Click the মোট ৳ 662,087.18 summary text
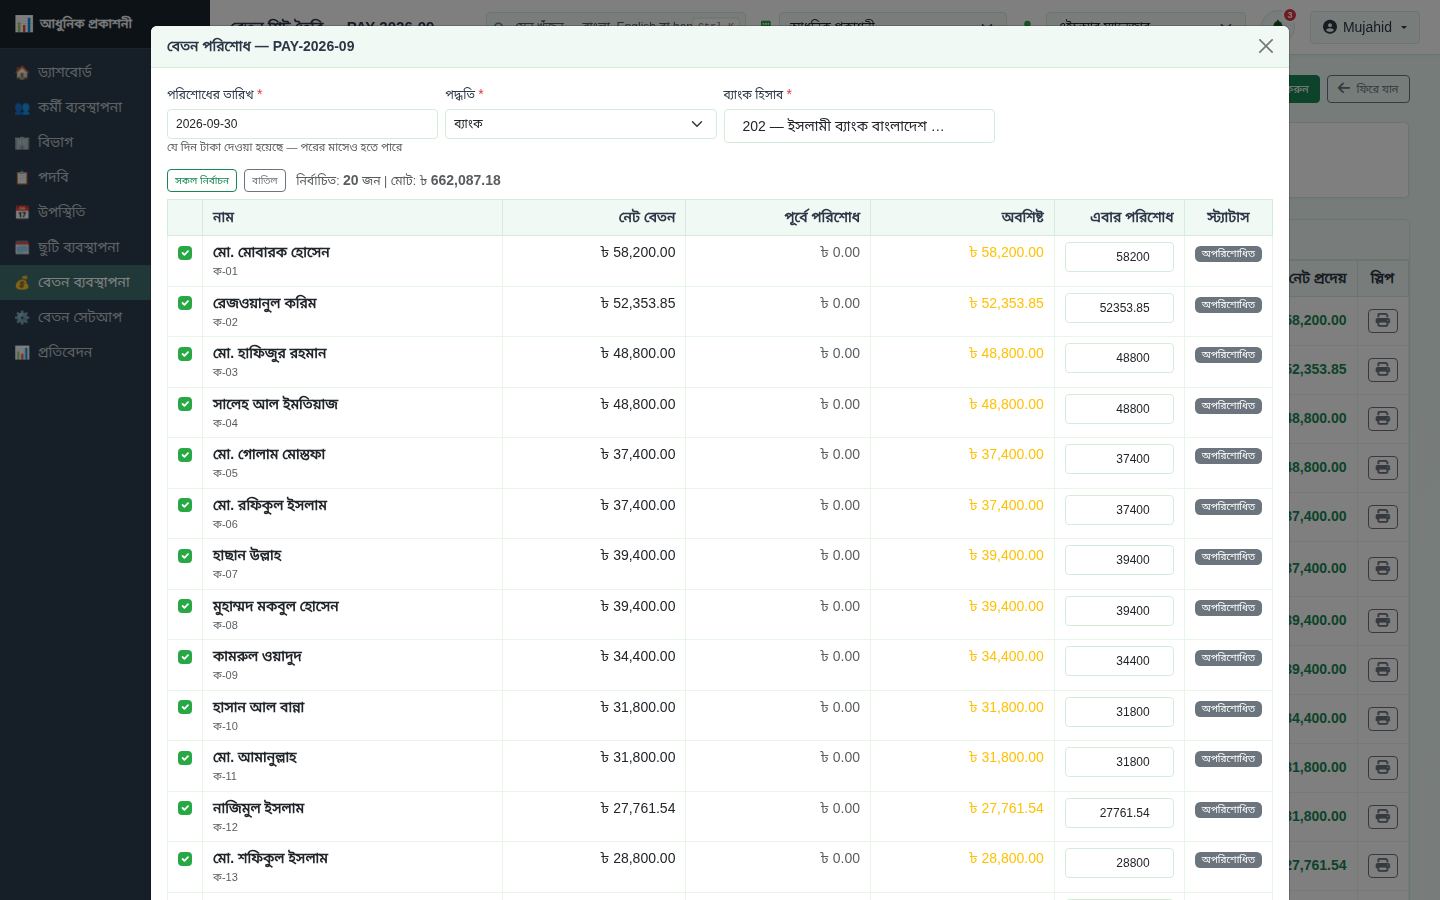Screen dimensions: 1440x900 tap(446, 181)
